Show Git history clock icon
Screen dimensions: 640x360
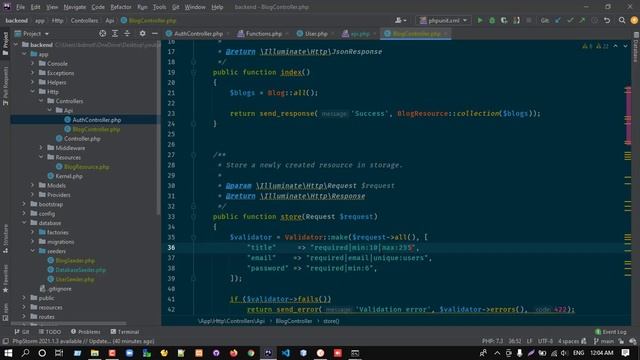(x=595, y=20)
